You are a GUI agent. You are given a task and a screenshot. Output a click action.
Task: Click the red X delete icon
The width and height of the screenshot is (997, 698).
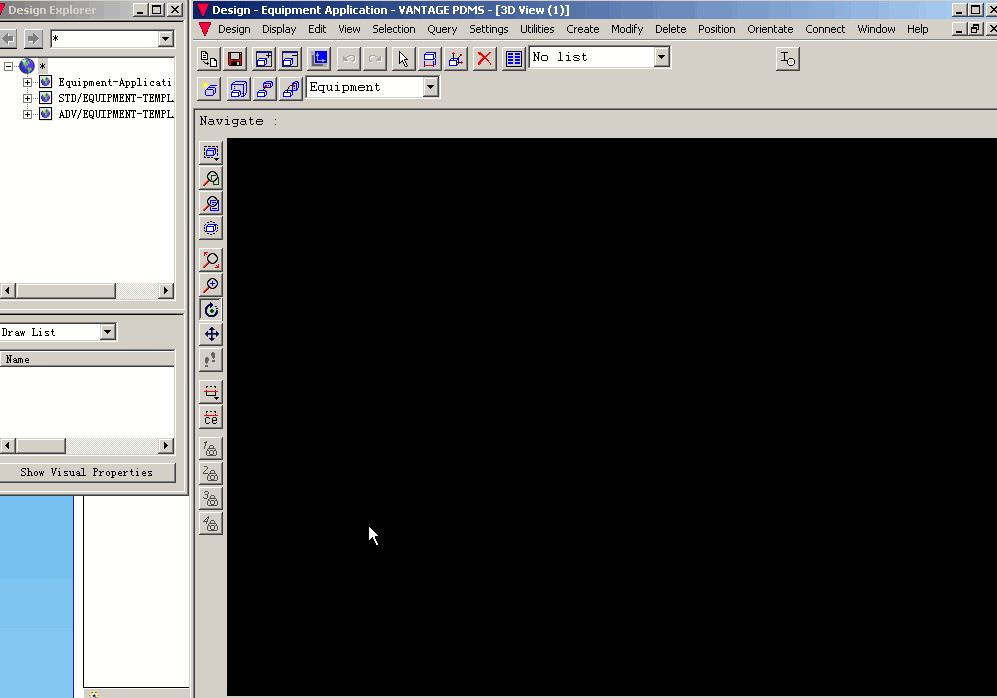click(485, 59)
